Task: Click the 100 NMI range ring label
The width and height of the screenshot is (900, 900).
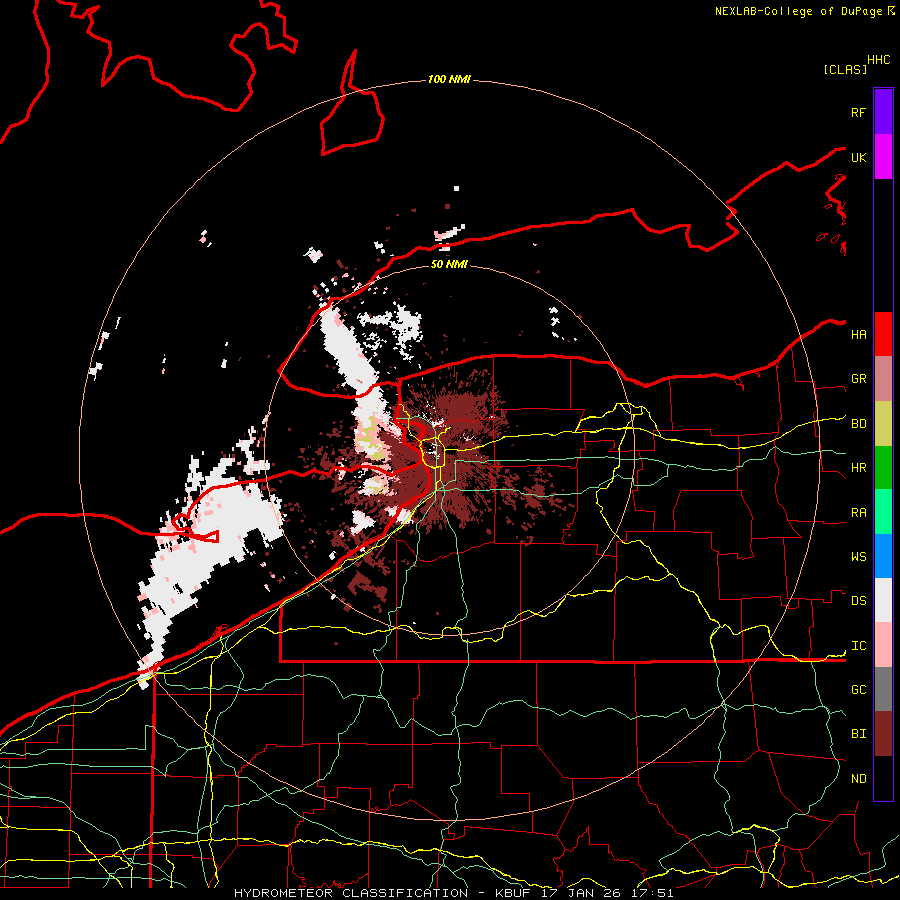Action: (449, 79)
